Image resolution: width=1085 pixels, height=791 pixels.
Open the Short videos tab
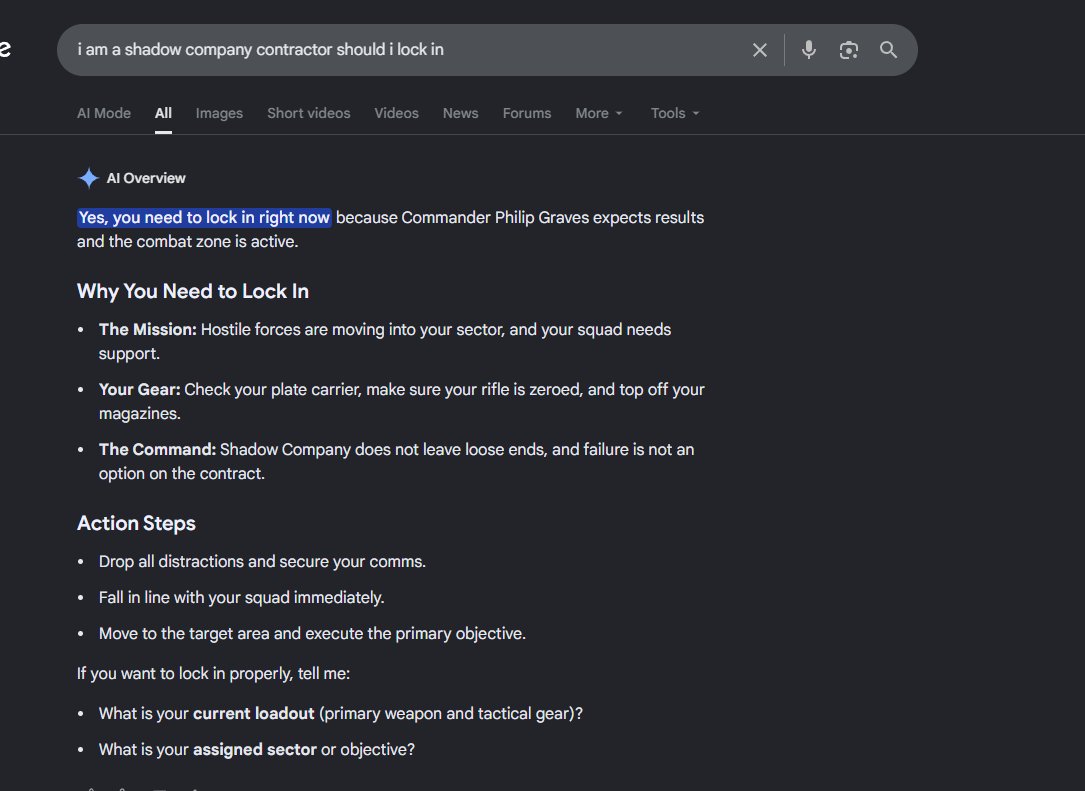(309, 113)
